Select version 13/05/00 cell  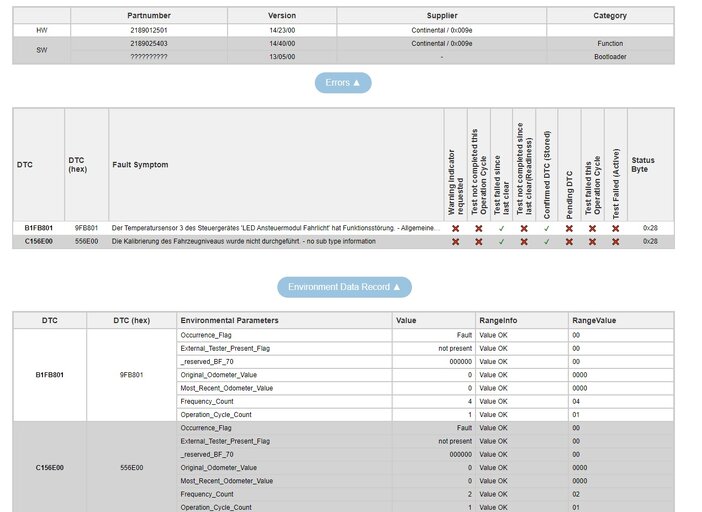click(x=282, y=57)
